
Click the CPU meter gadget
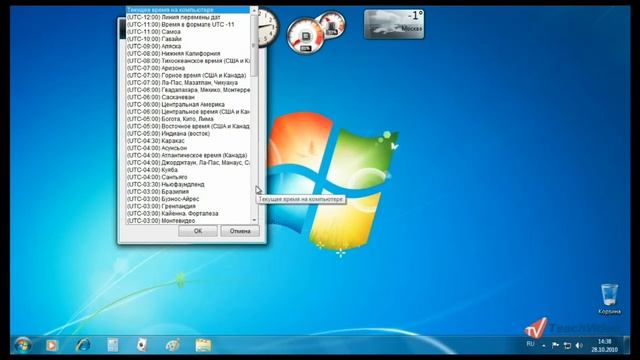click(305, 36)
